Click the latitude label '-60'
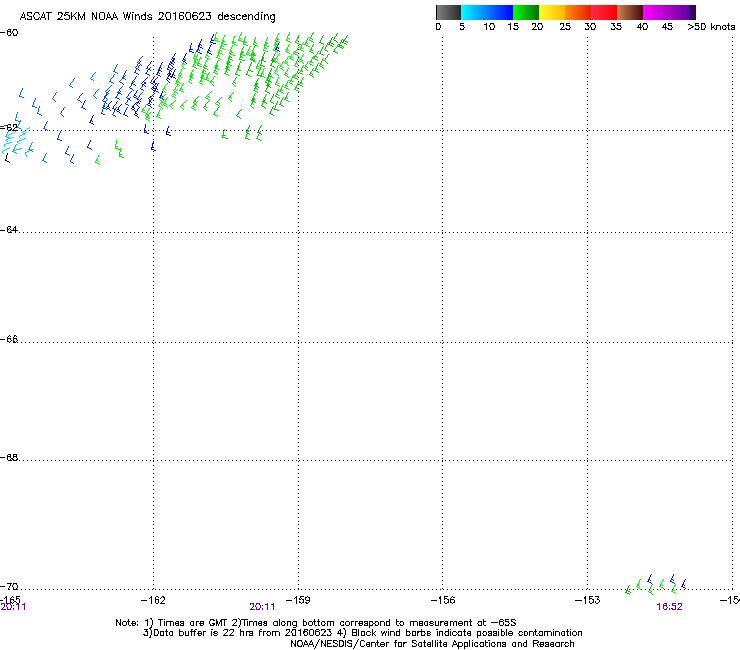The width and height of the screenshot is (740, 650). [x=9, y=33]
